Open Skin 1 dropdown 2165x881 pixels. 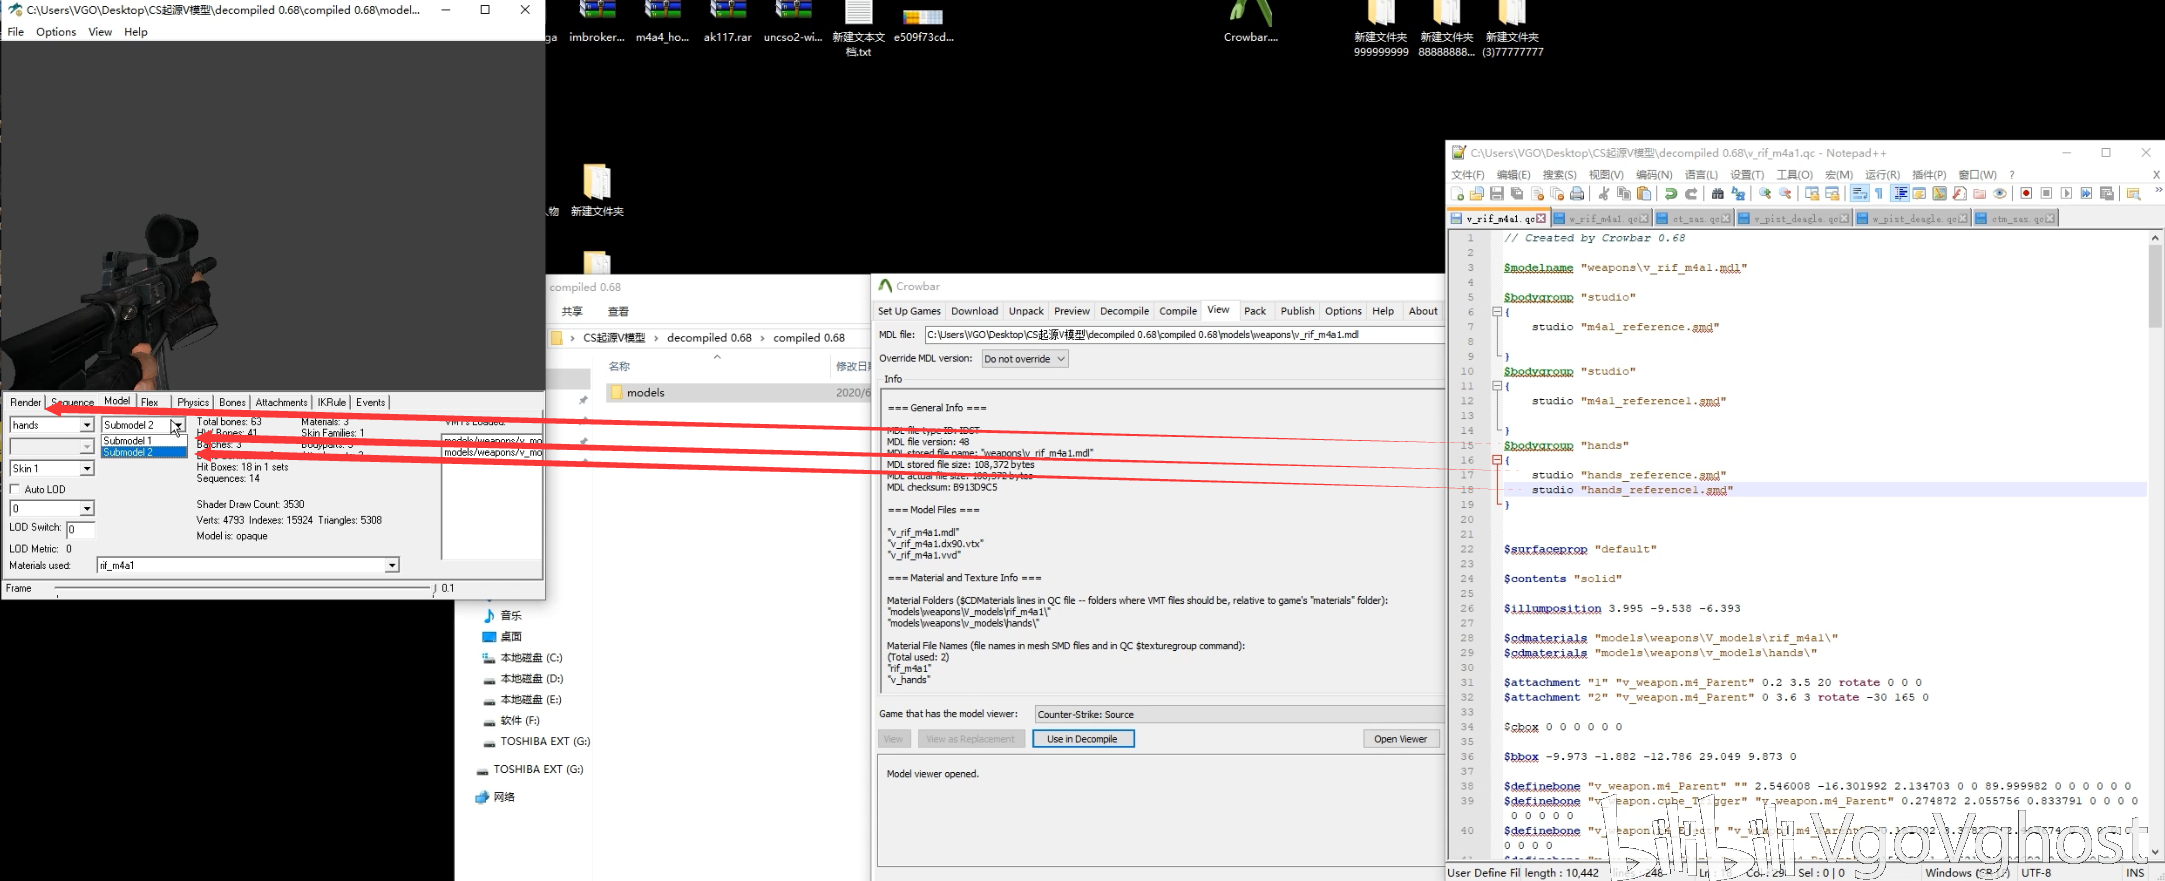click(x=87, y=469)
